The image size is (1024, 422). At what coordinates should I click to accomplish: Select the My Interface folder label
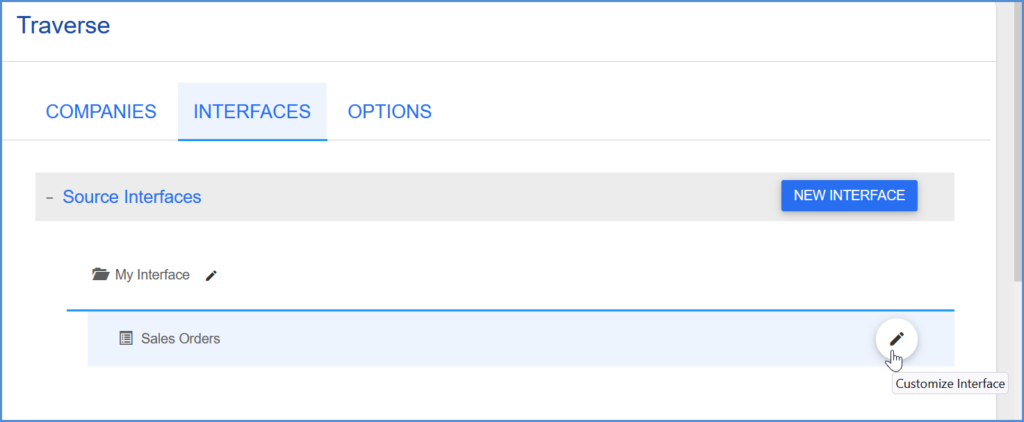[x=152, y=275]
